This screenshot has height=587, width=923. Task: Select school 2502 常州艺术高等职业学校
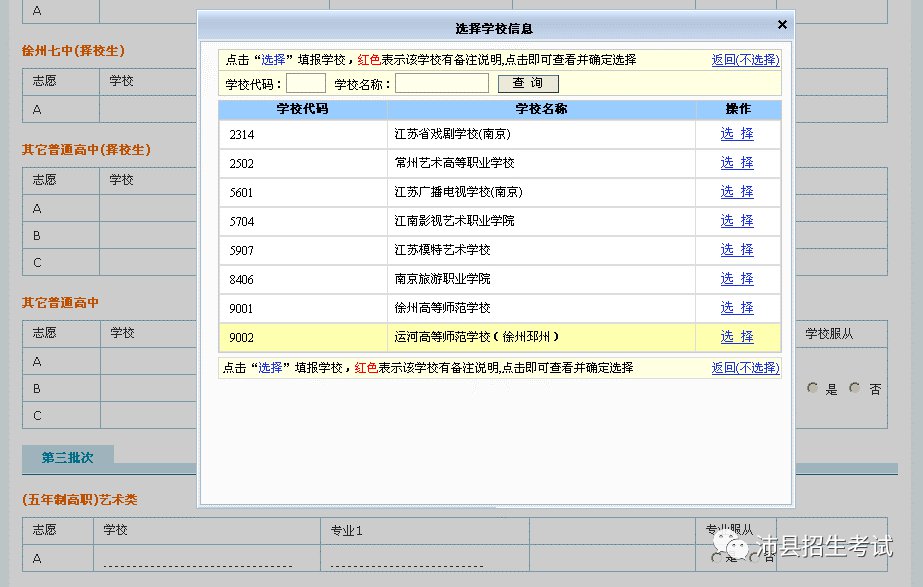737,163
